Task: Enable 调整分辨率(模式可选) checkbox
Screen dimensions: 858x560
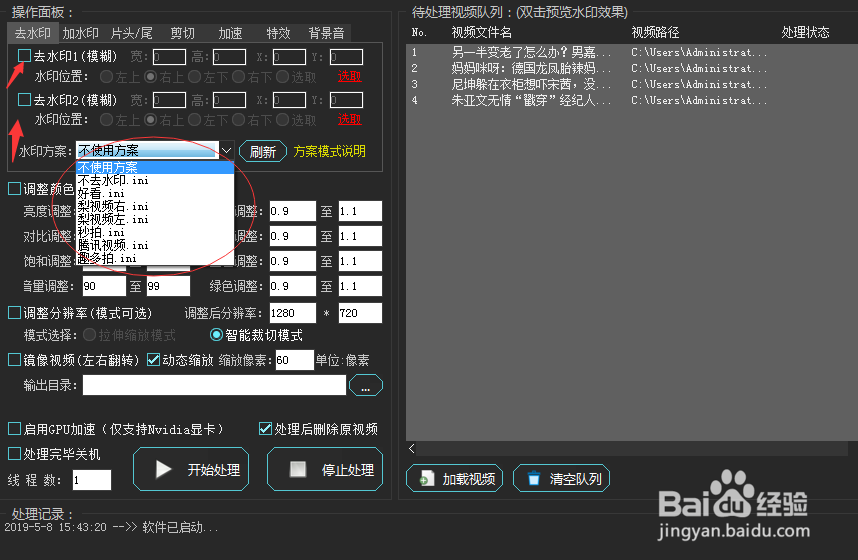Action: [14, 313]
